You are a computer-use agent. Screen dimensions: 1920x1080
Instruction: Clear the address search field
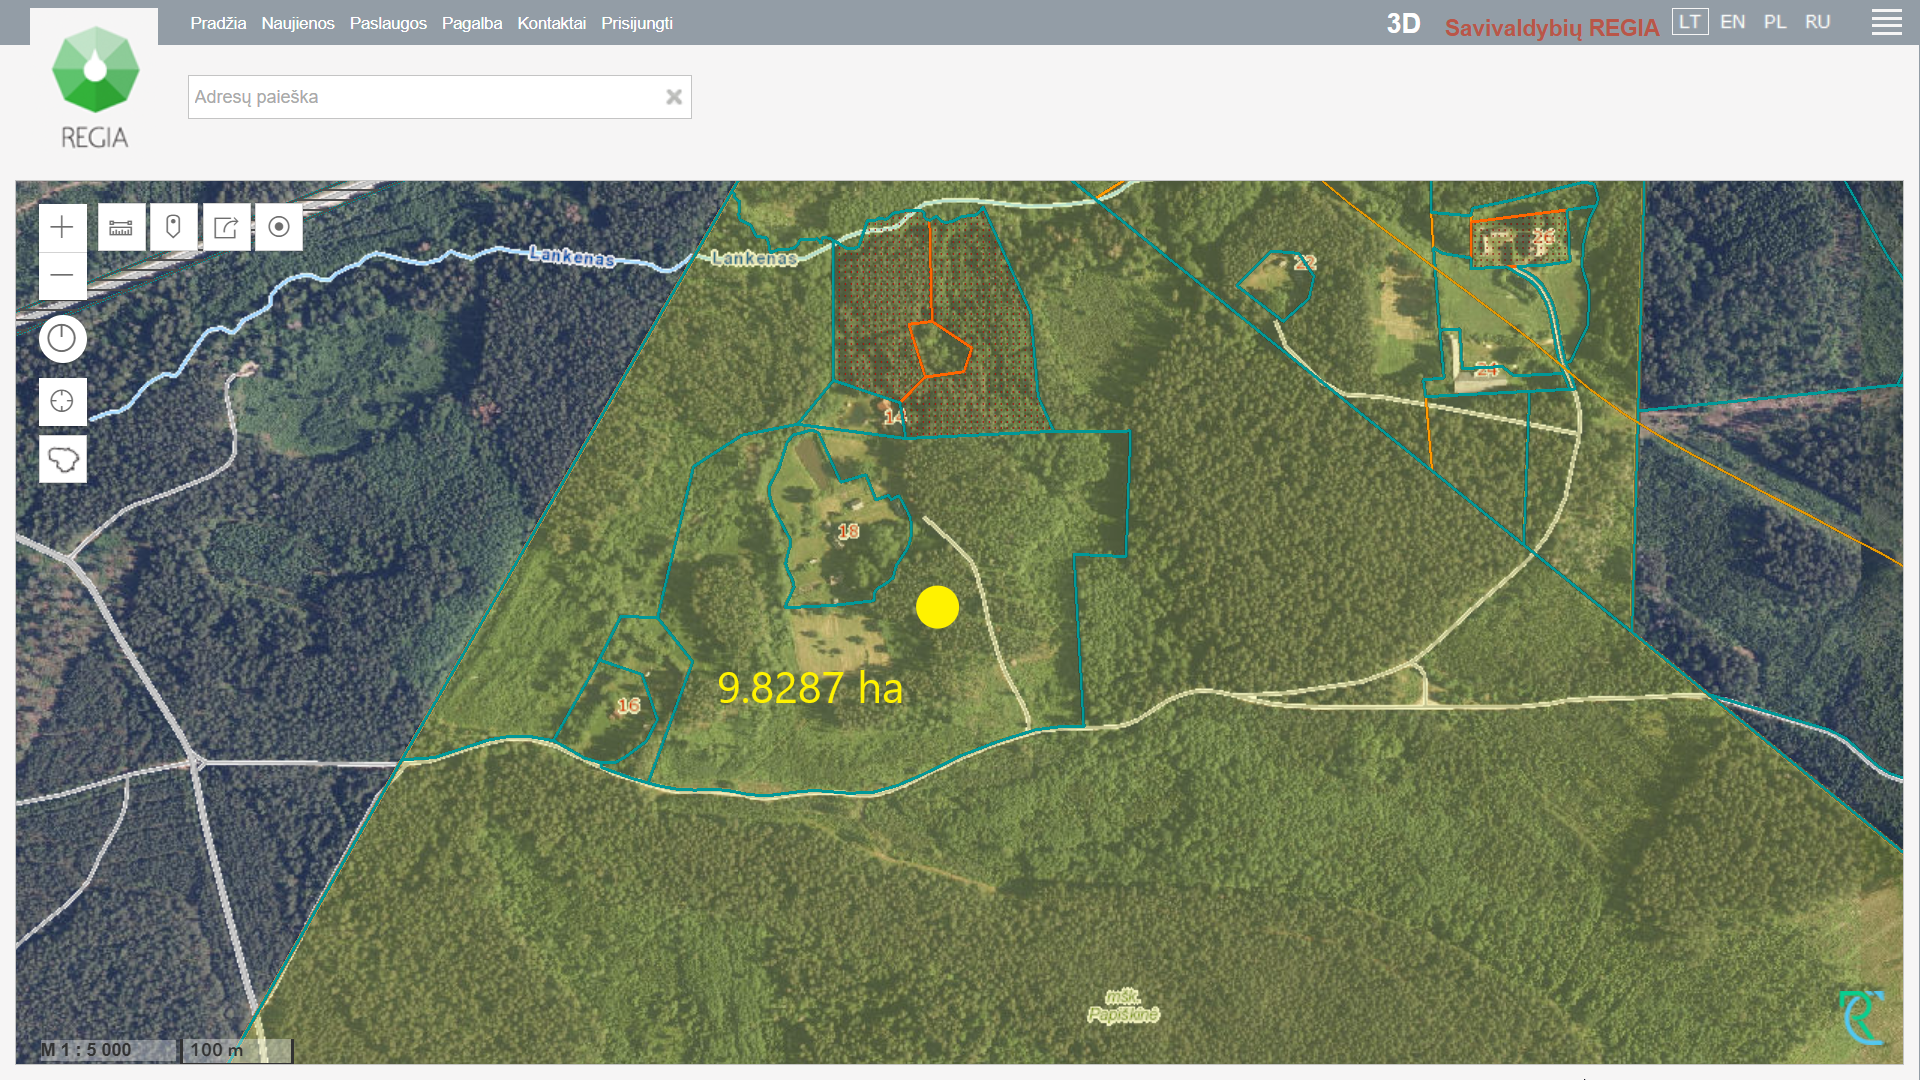click(x=674, y=97)
